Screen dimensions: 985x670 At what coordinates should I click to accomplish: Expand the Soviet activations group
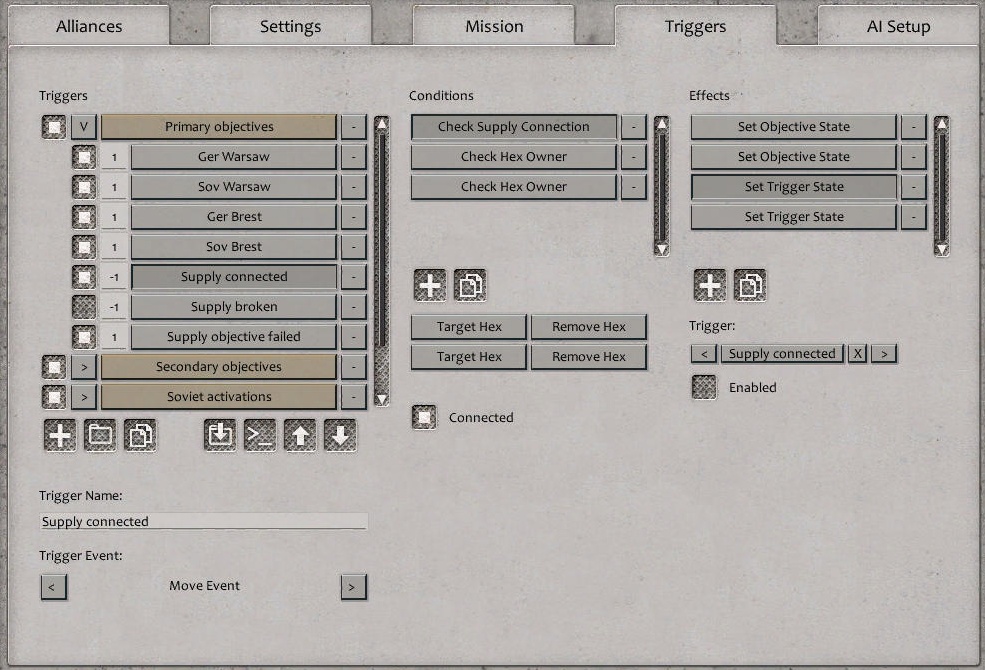(84, 397)
